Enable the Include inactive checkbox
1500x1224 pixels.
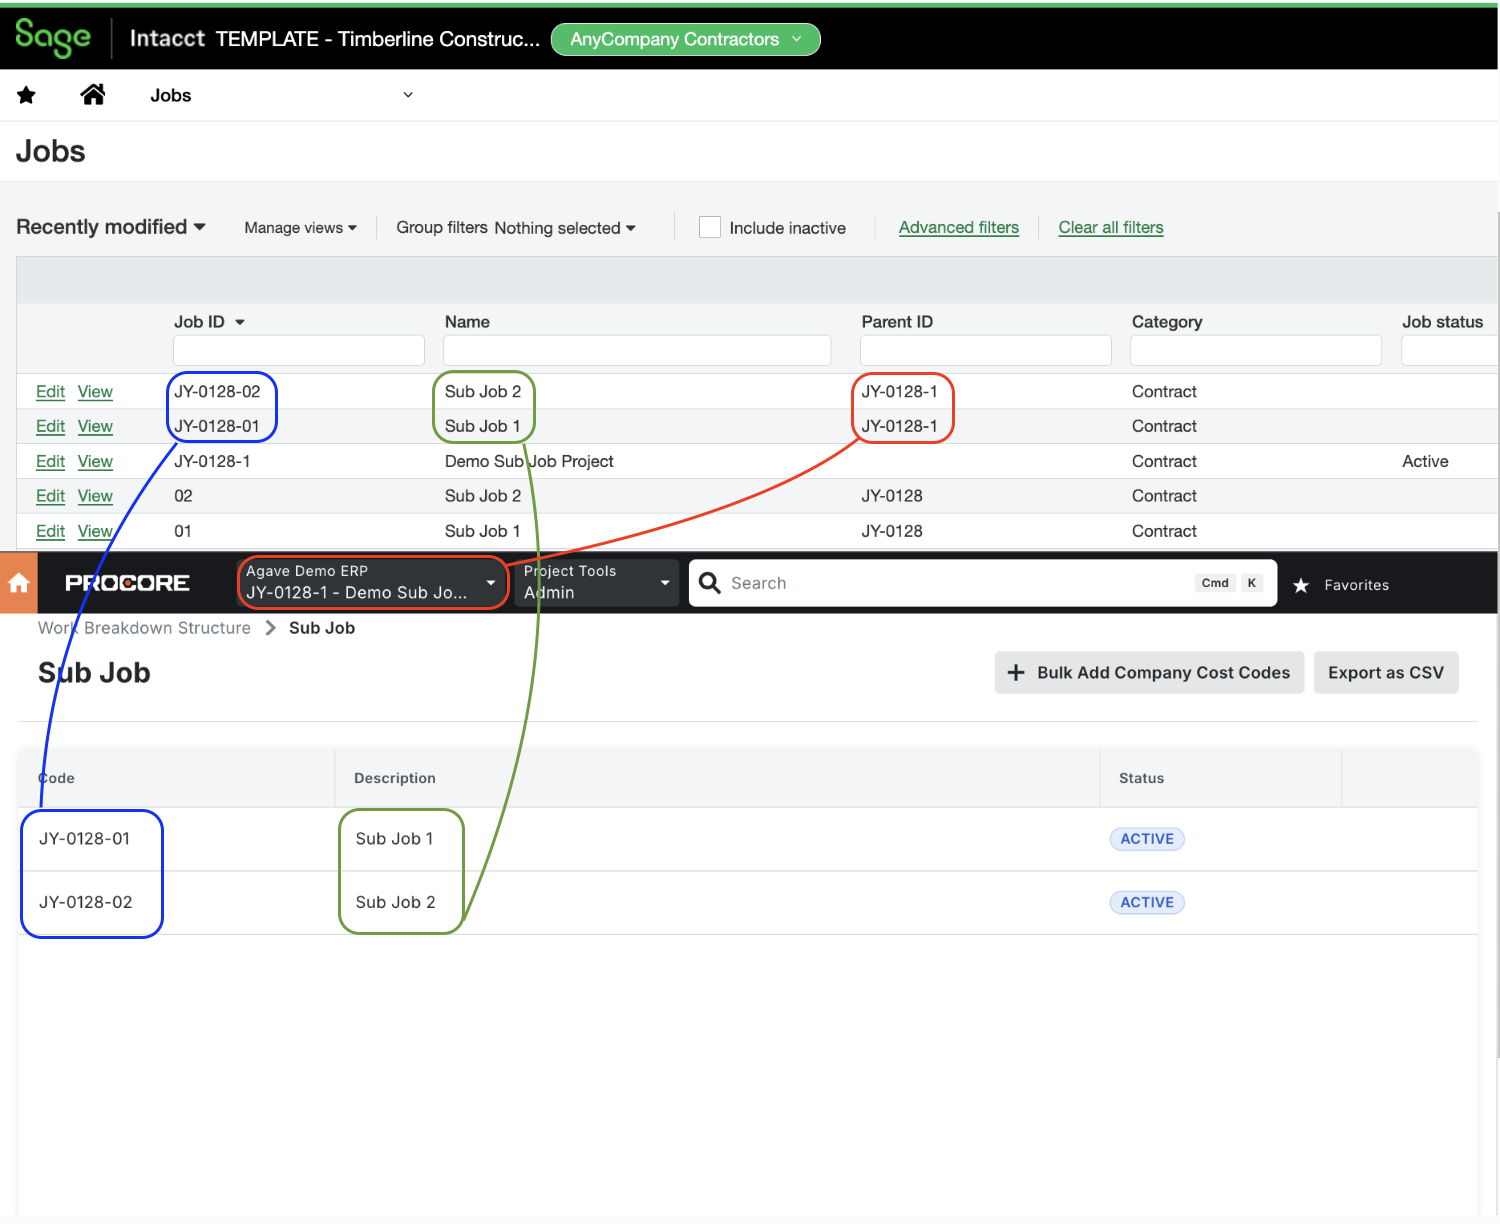pos(709,227)
